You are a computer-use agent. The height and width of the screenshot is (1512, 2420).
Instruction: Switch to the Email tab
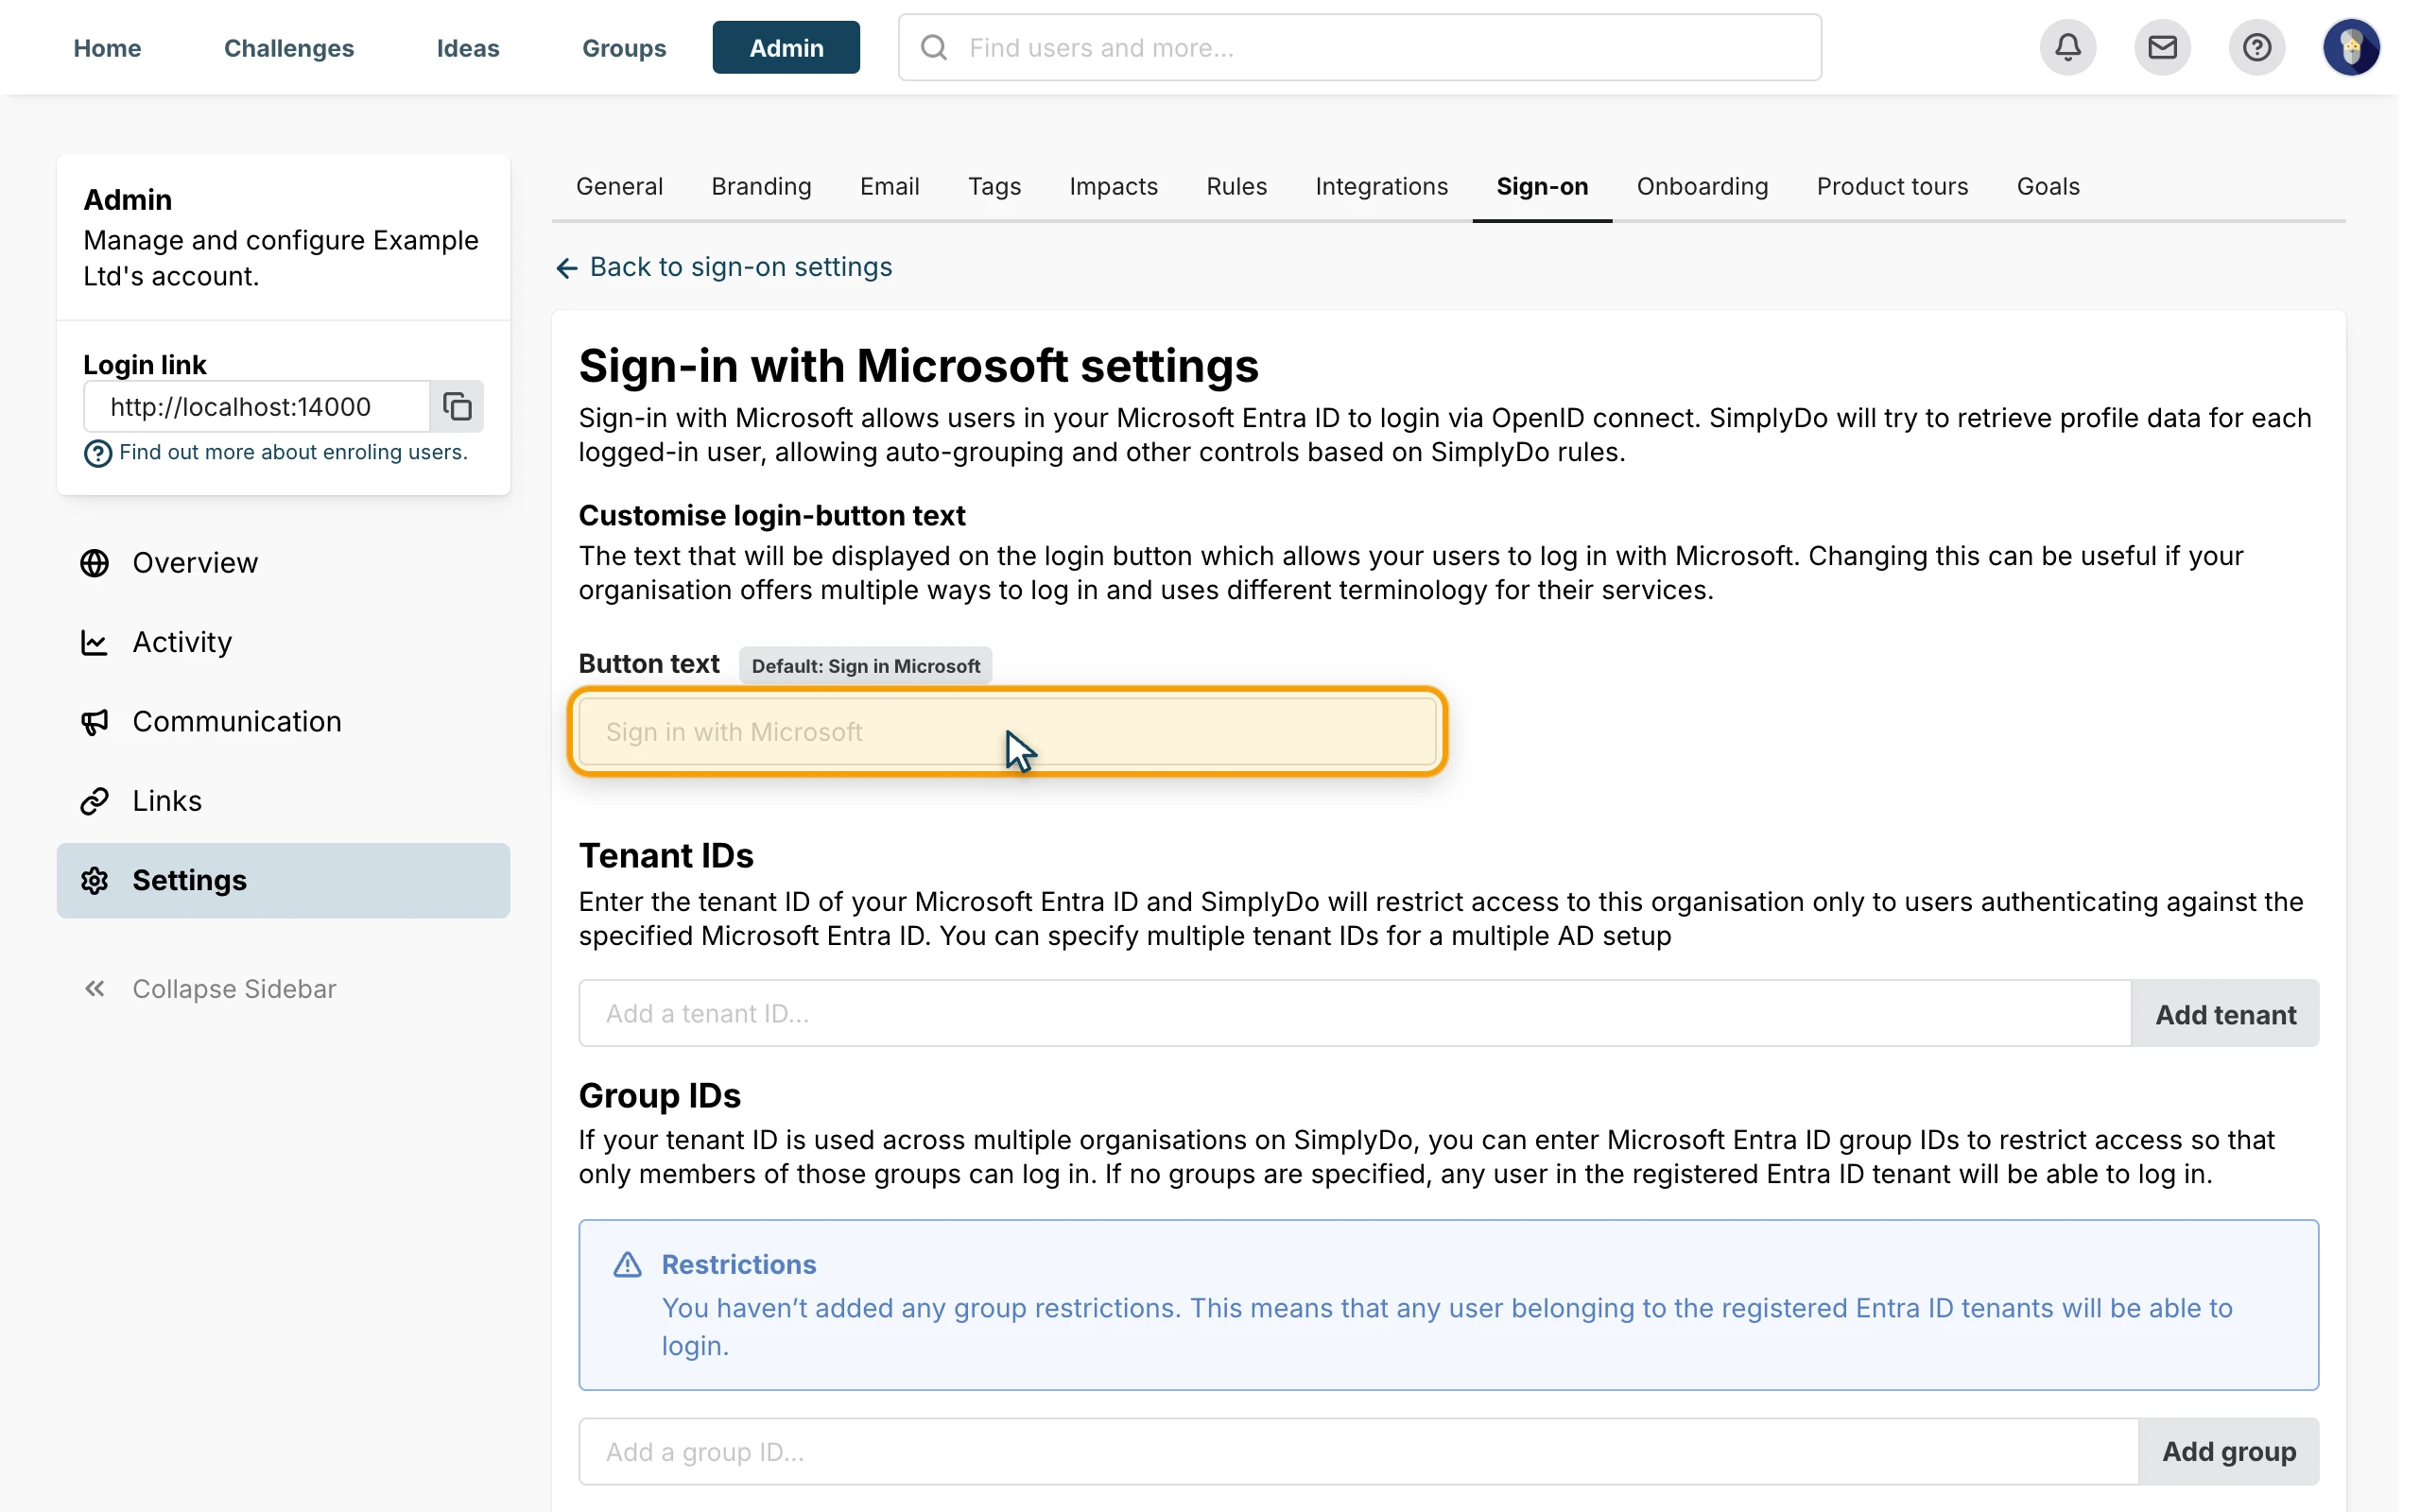pyautogui.click(x=889, y=187)
